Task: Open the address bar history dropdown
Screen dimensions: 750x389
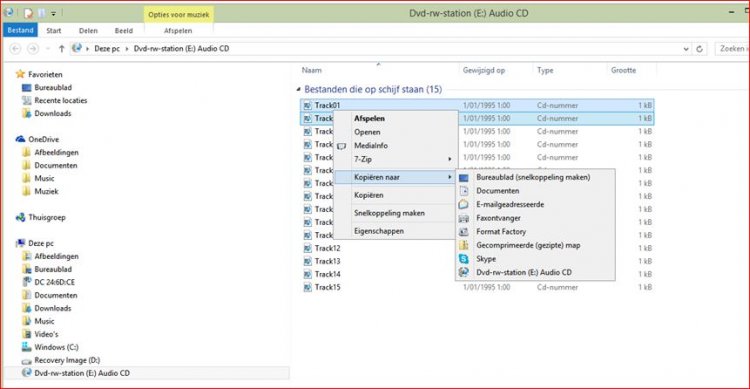Action: 686,49
